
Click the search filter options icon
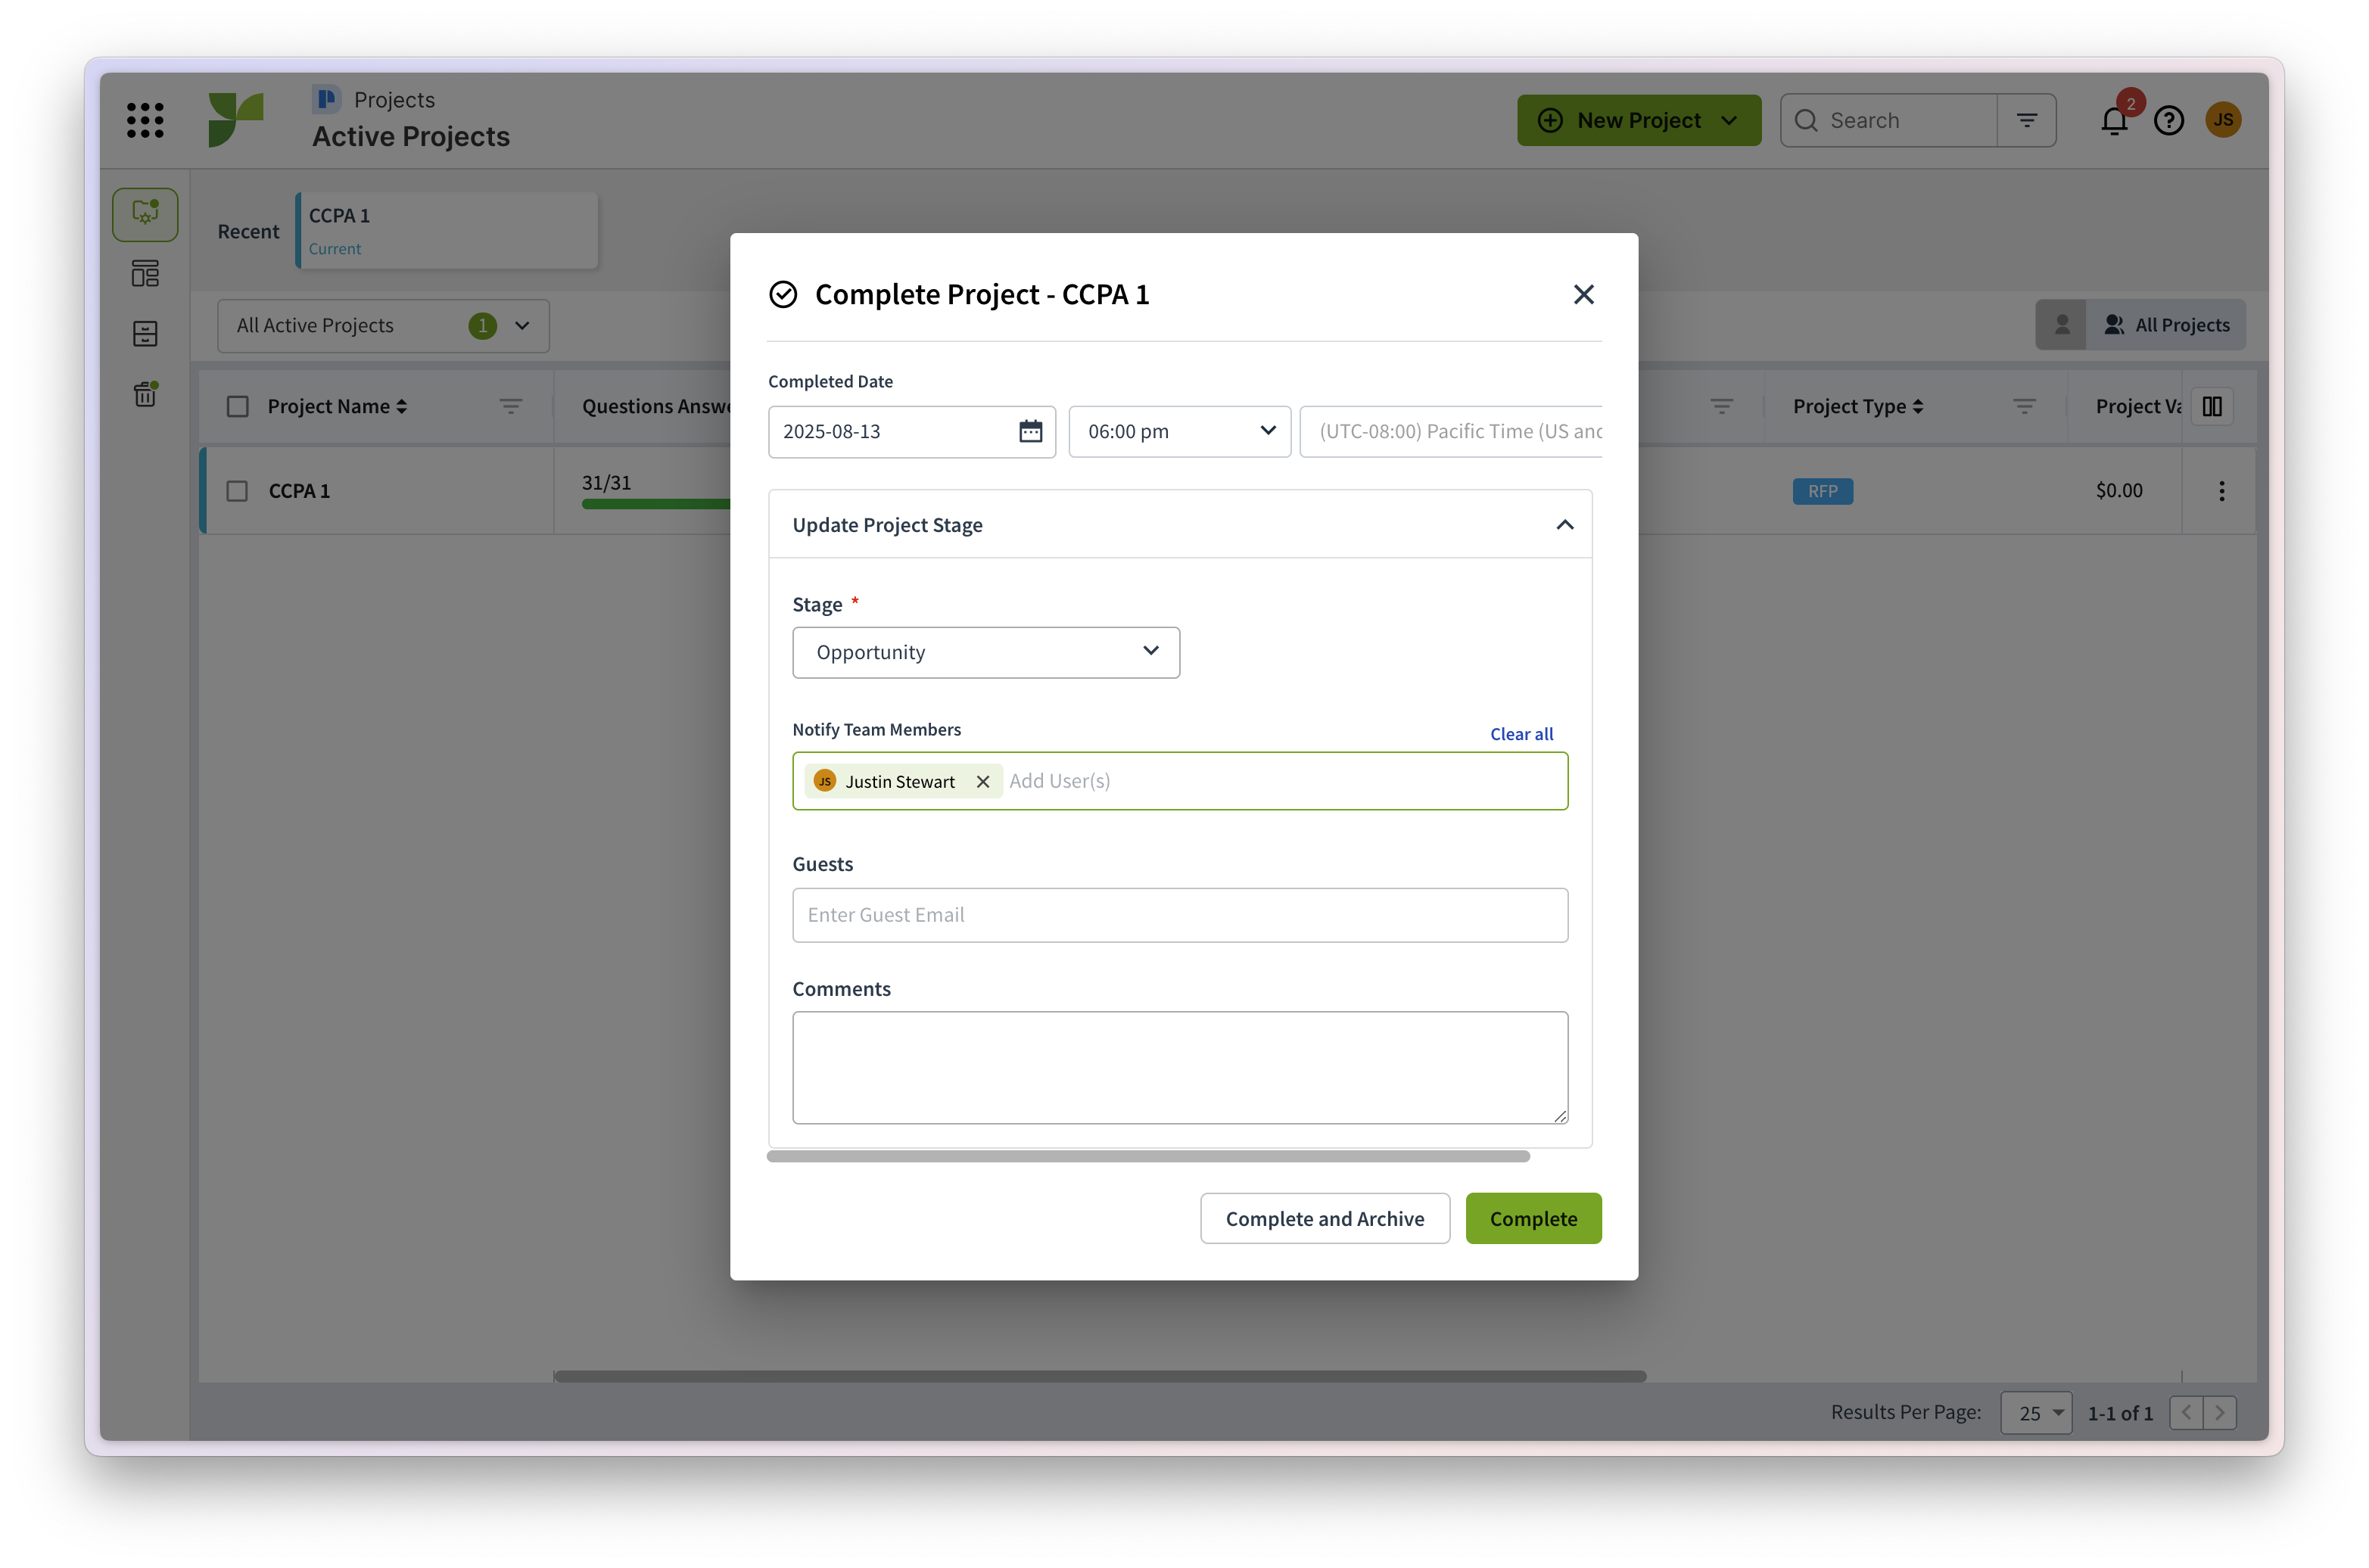2026,120
